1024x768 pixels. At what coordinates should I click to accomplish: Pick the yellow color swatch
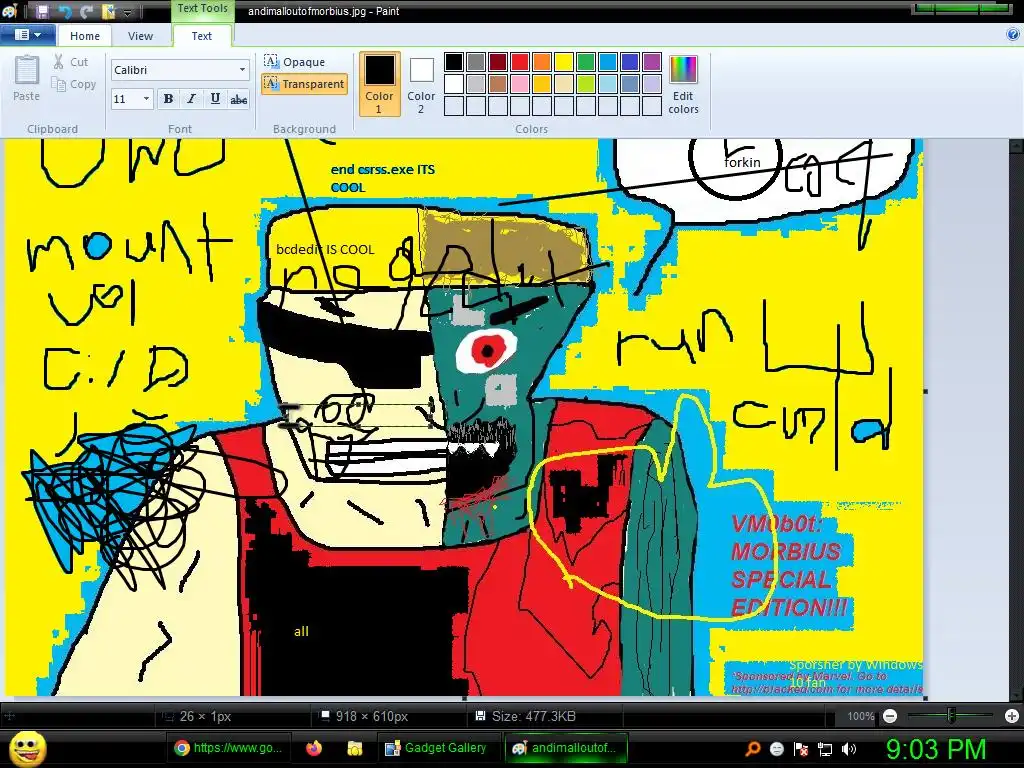[564, 62]
